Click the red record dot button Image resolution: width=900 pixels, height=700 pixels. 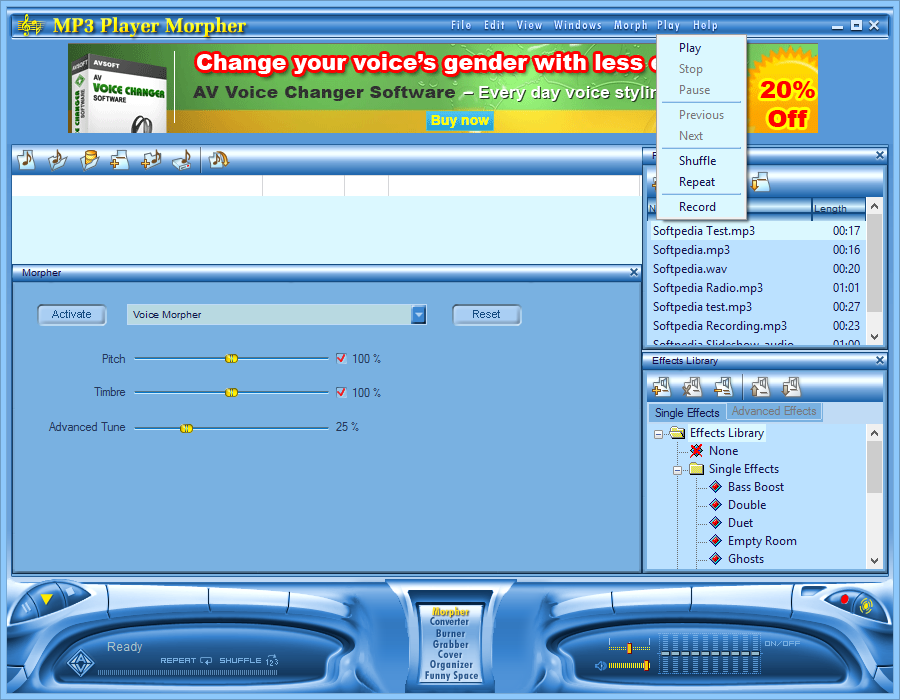844,599
